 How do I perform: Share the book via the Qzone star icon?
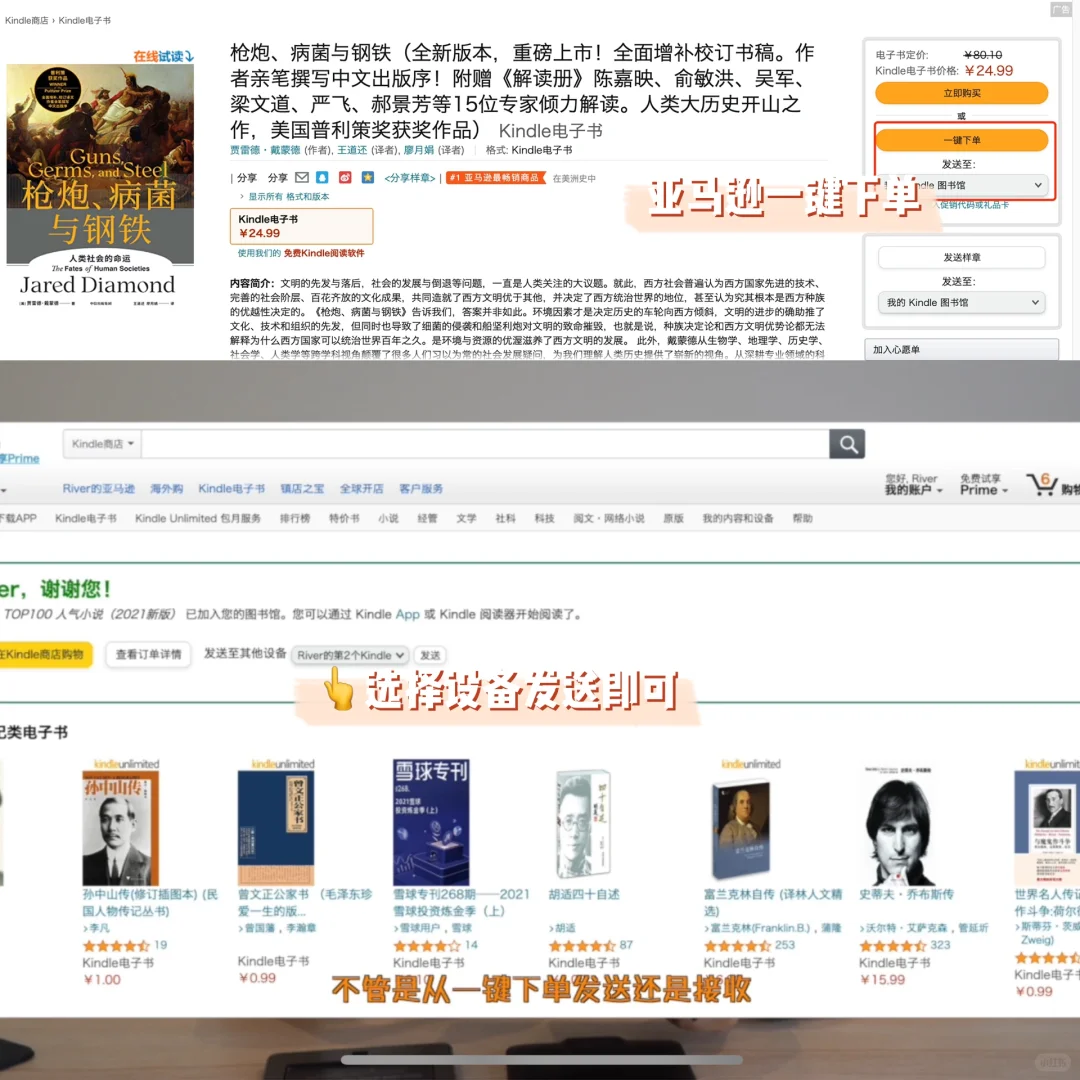tap(368, 178)
